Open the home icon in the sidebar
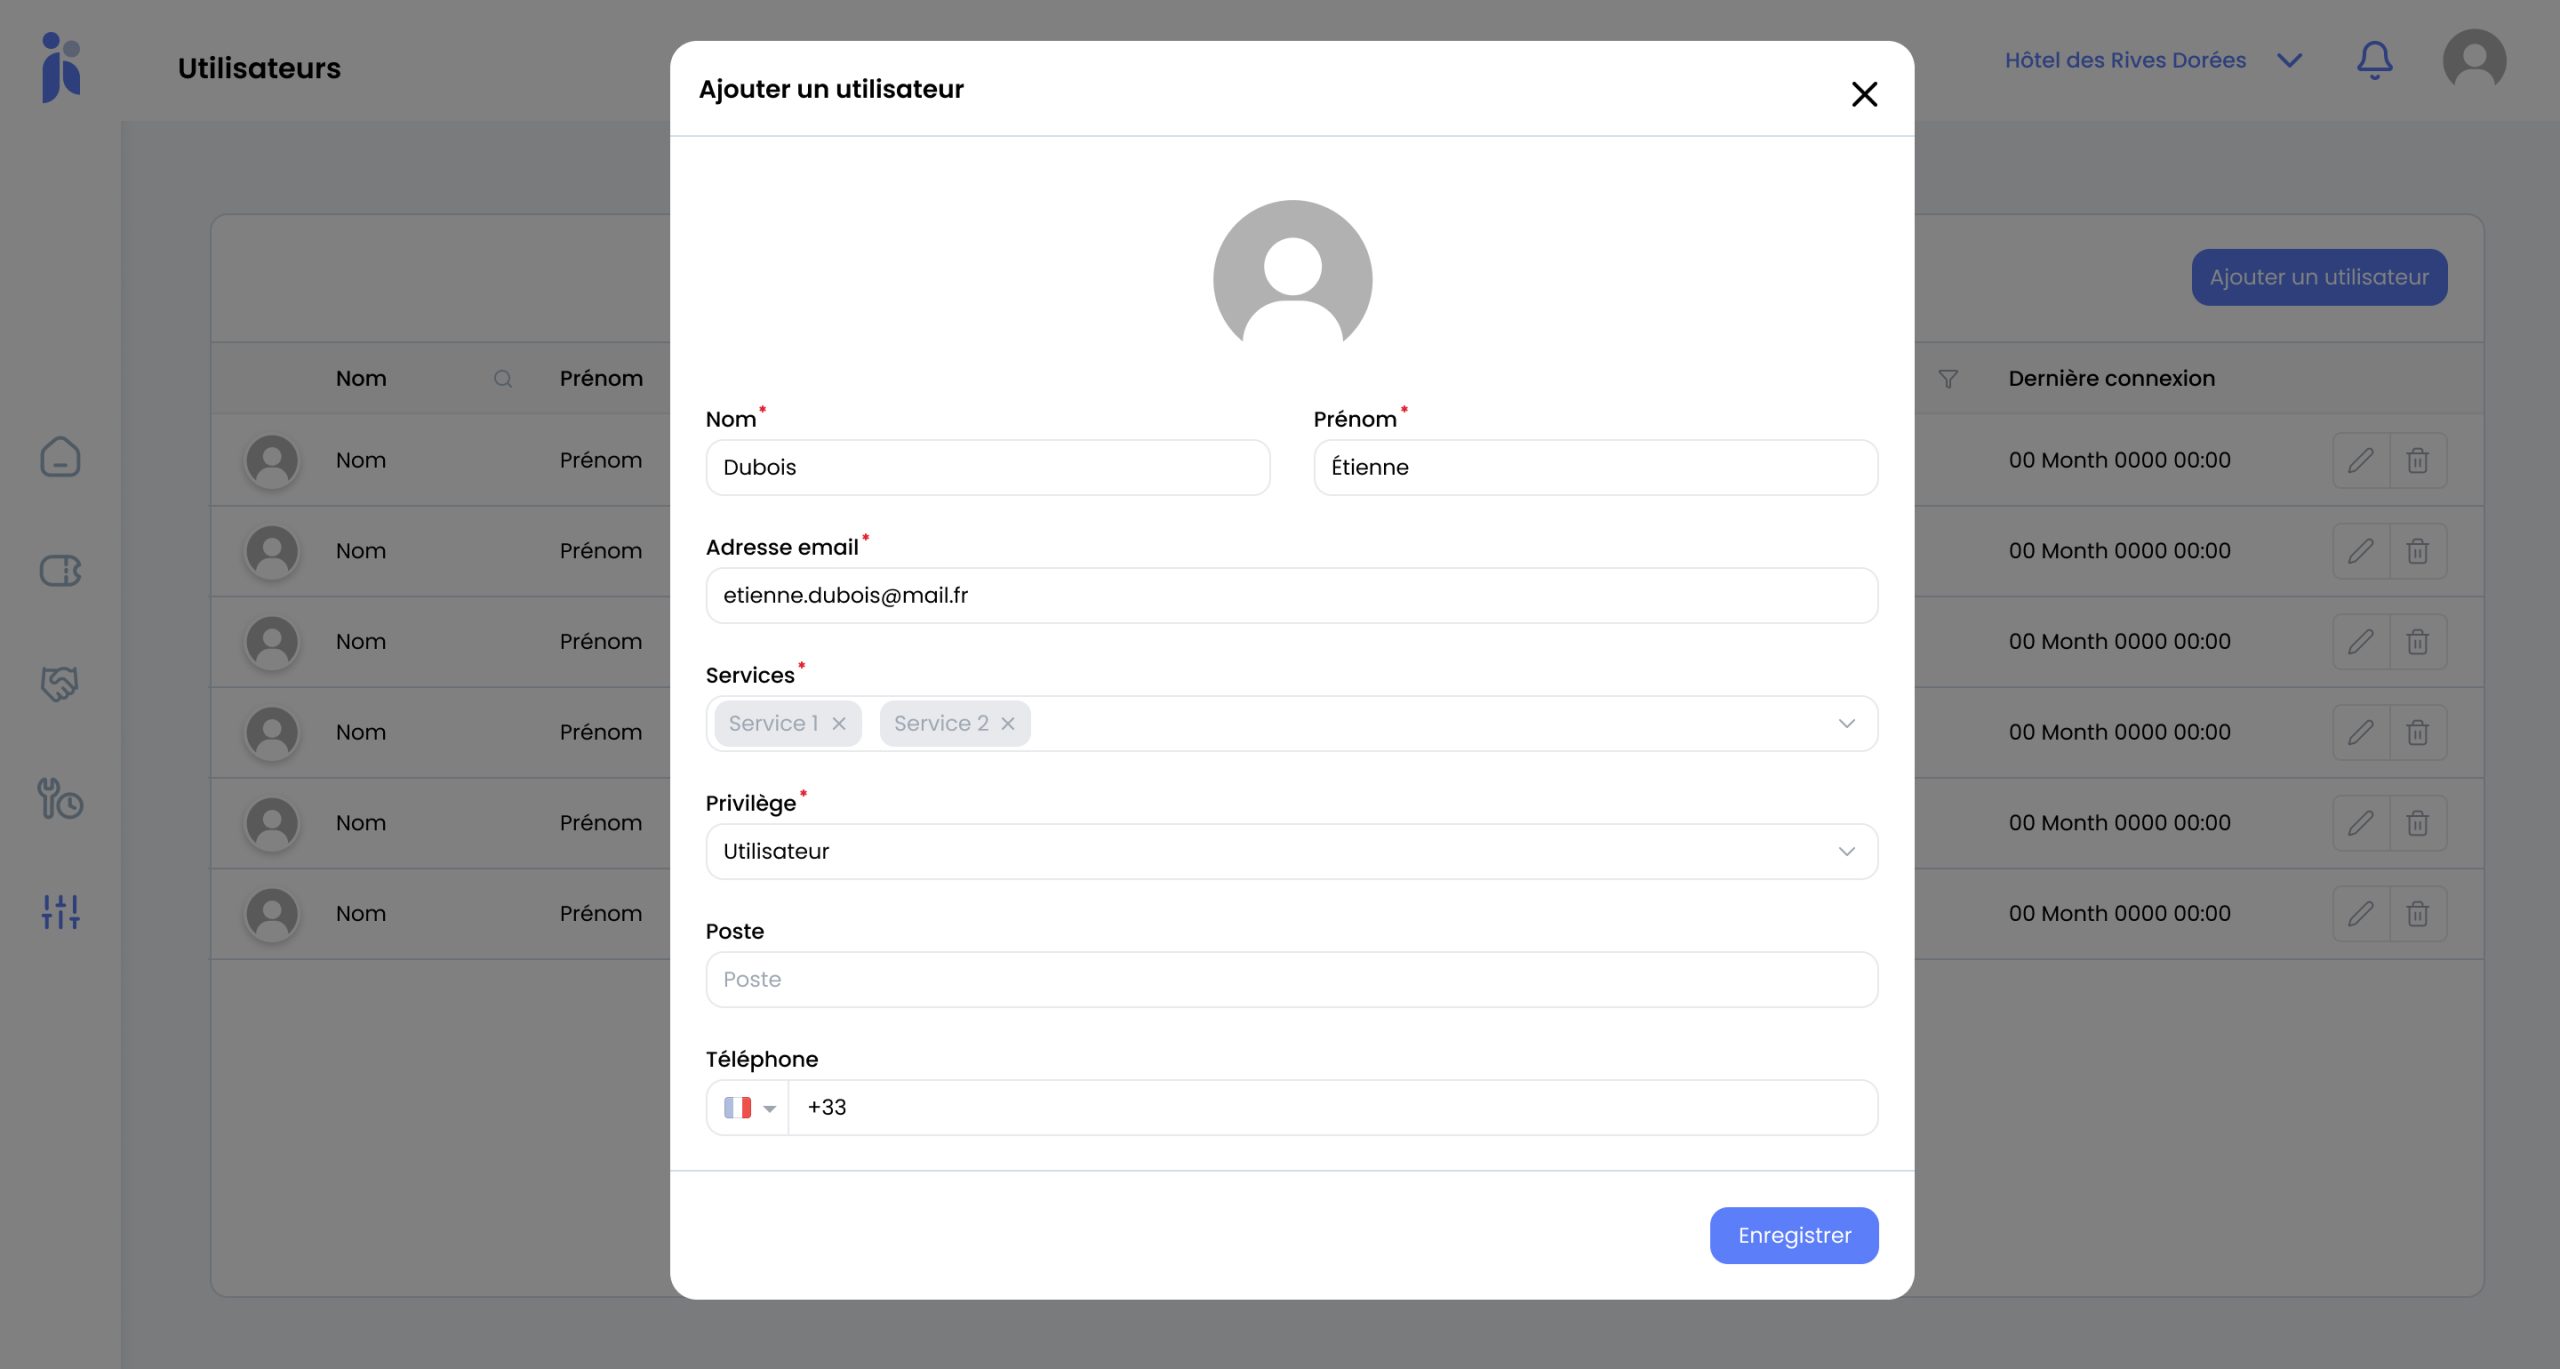 [60, 458]
